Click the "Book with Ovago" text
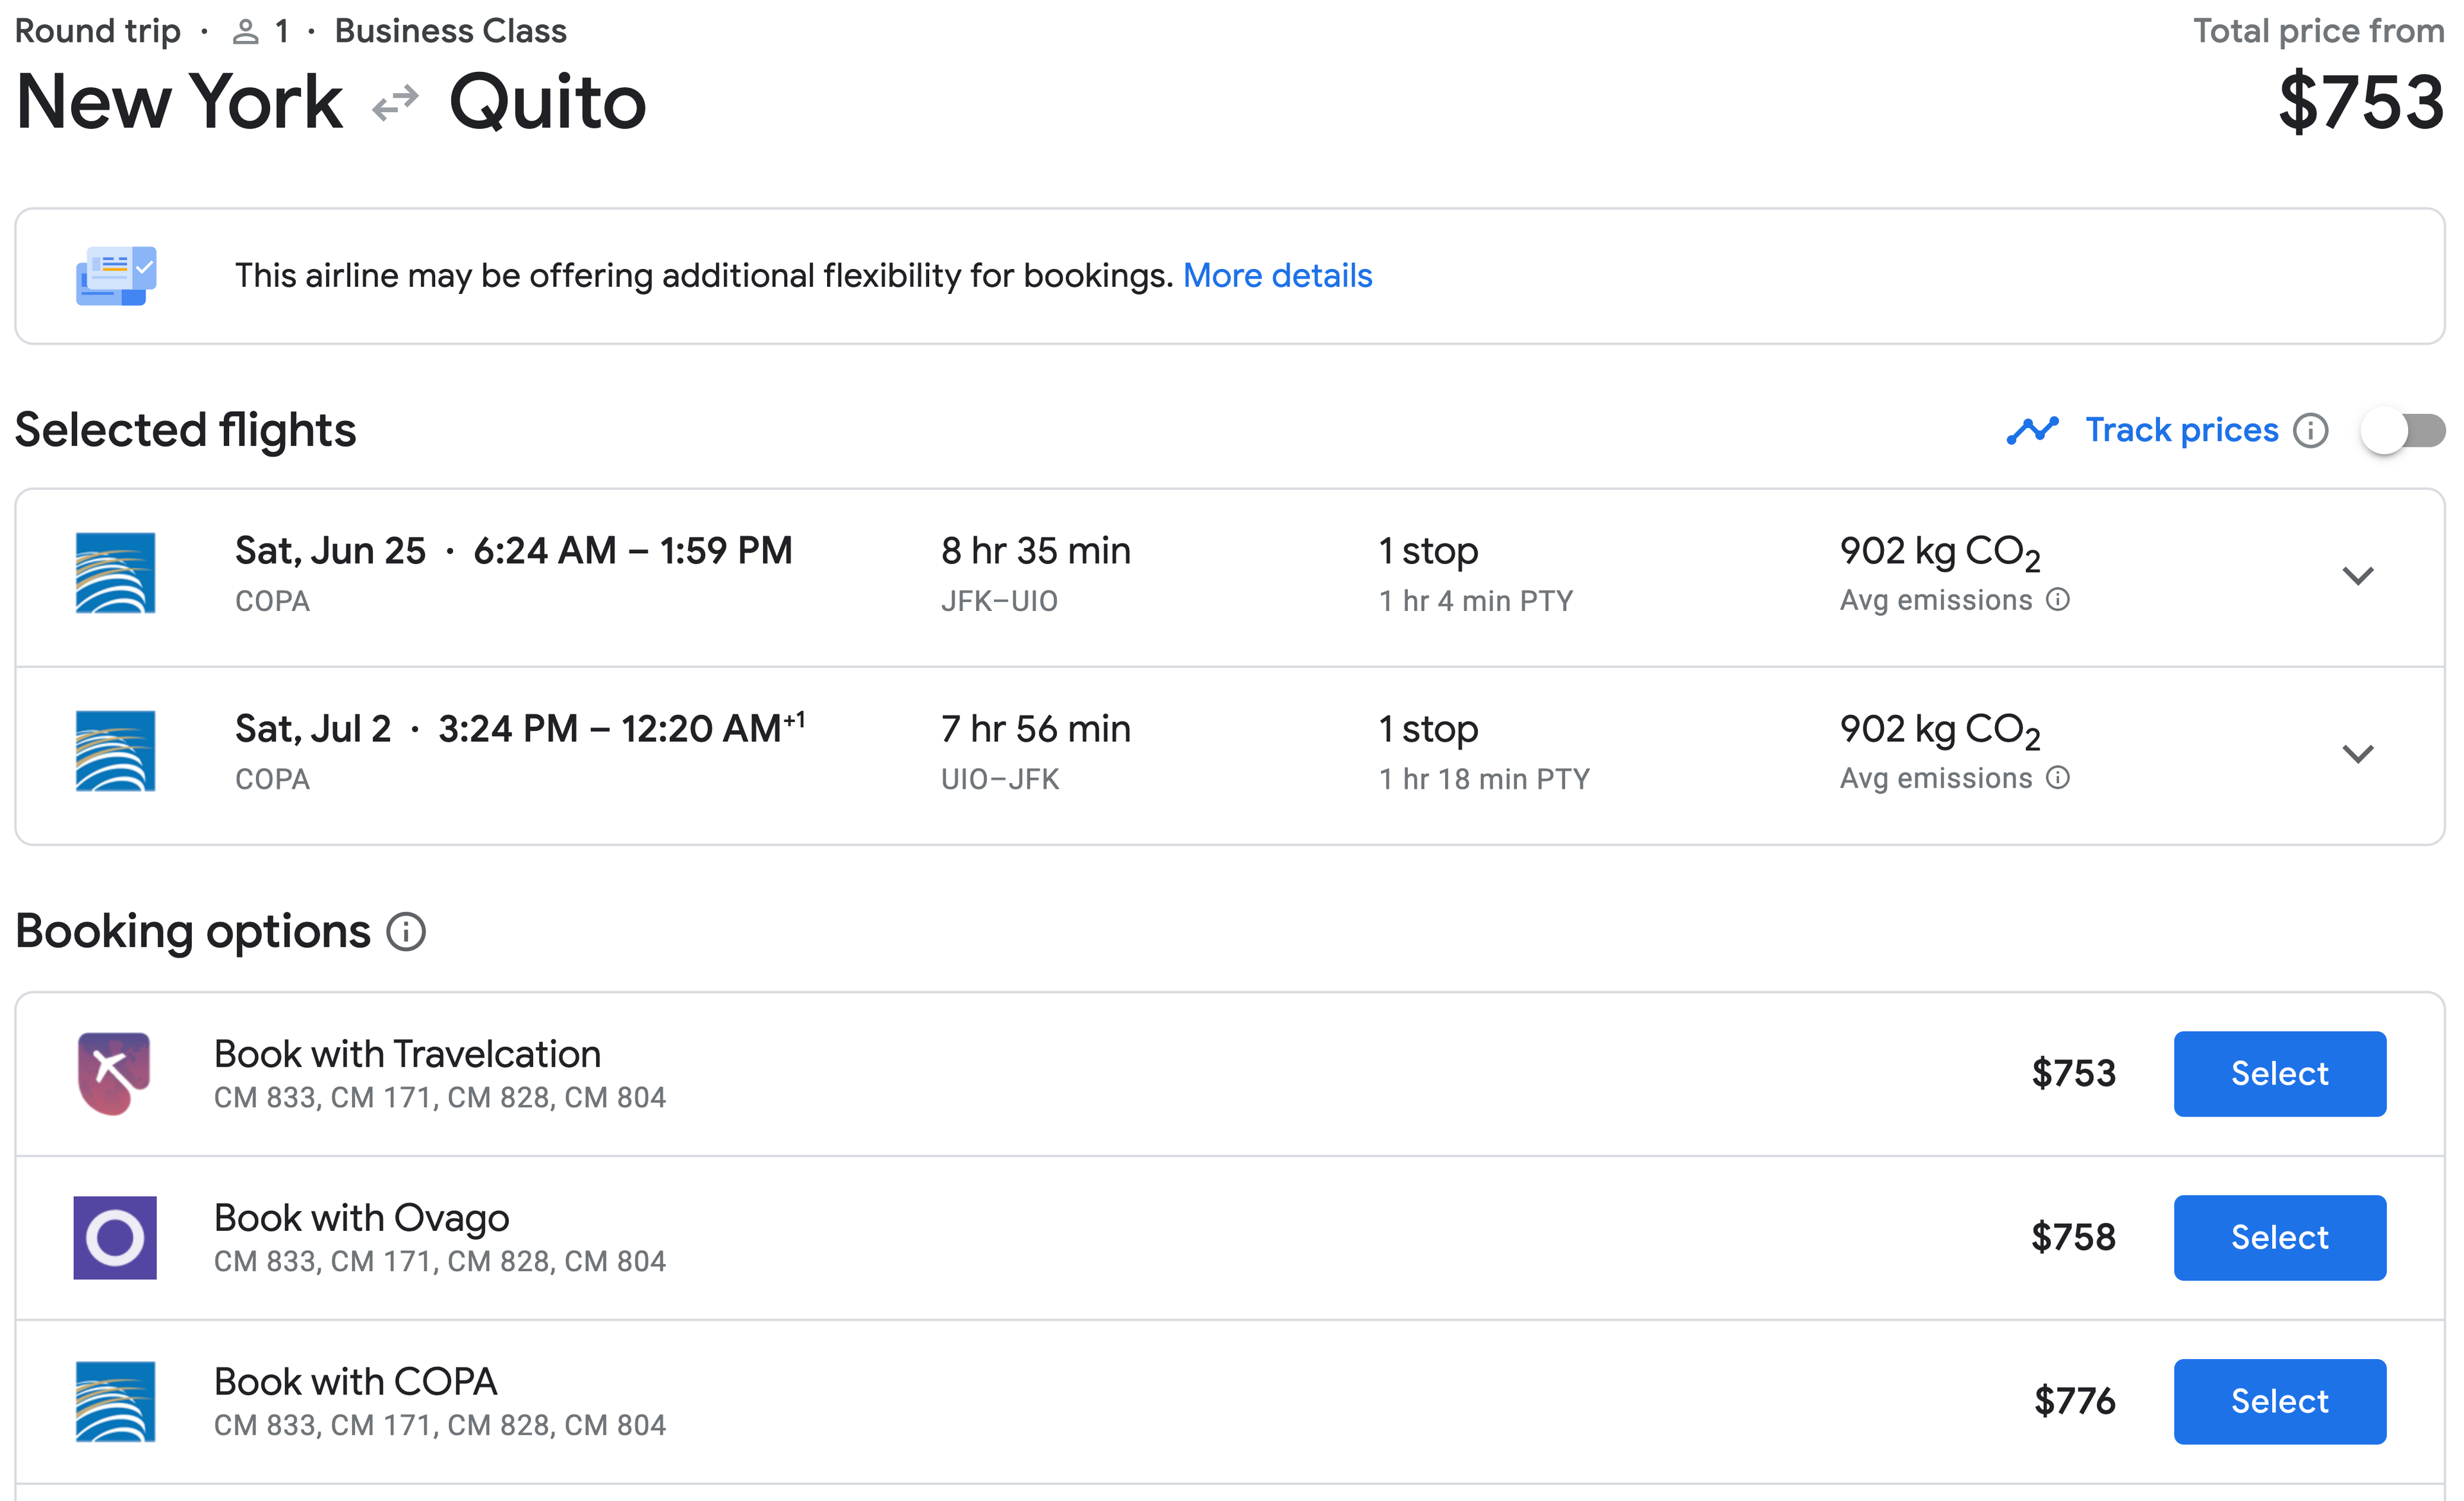This screenshot has height=1501, width=2464. coord(361,1218)
